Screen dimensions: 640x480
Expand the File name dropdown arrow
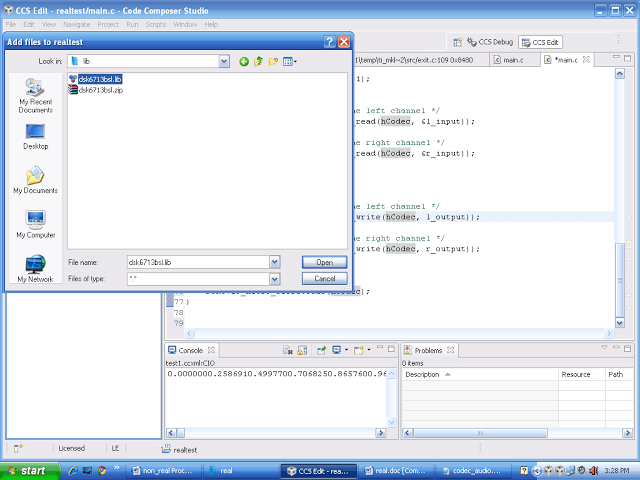pyautogui.click(x=275, y=262)
